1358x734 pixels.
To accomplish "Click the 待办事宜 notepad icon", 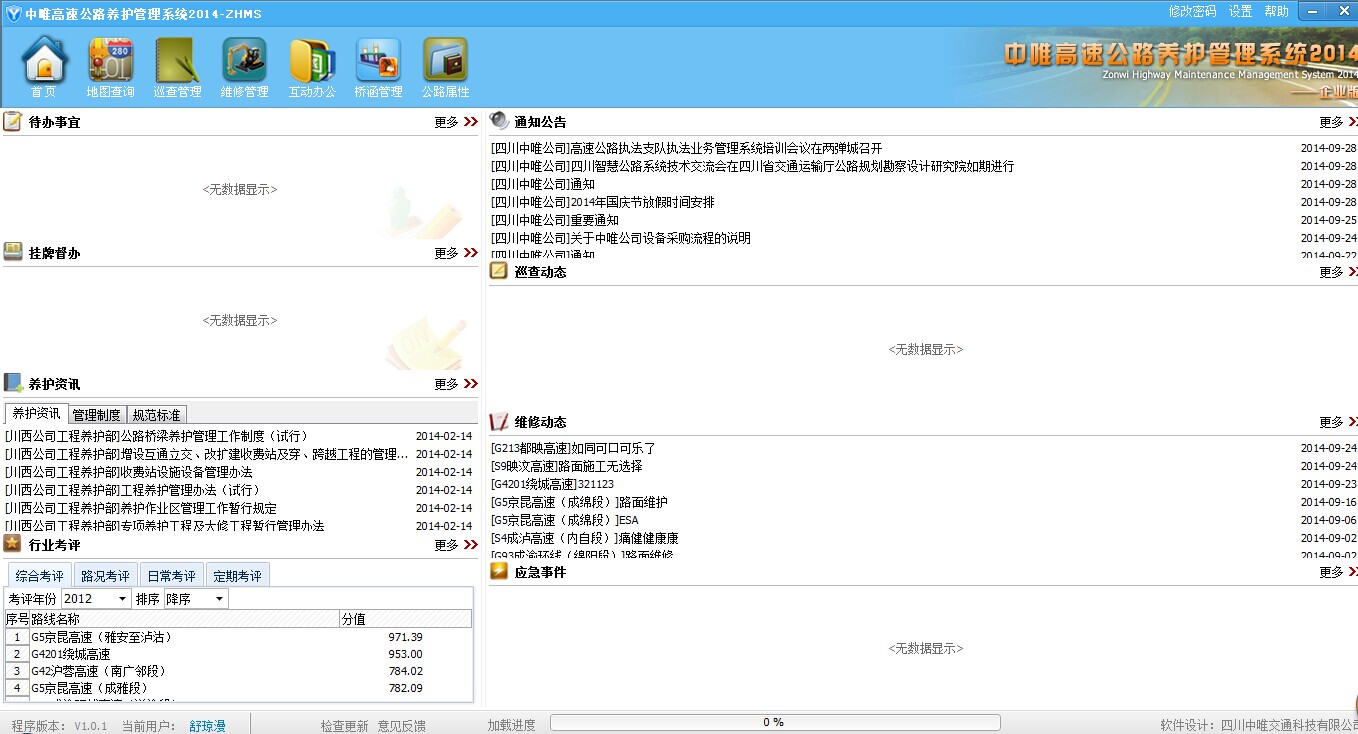I will coord(13,122).
